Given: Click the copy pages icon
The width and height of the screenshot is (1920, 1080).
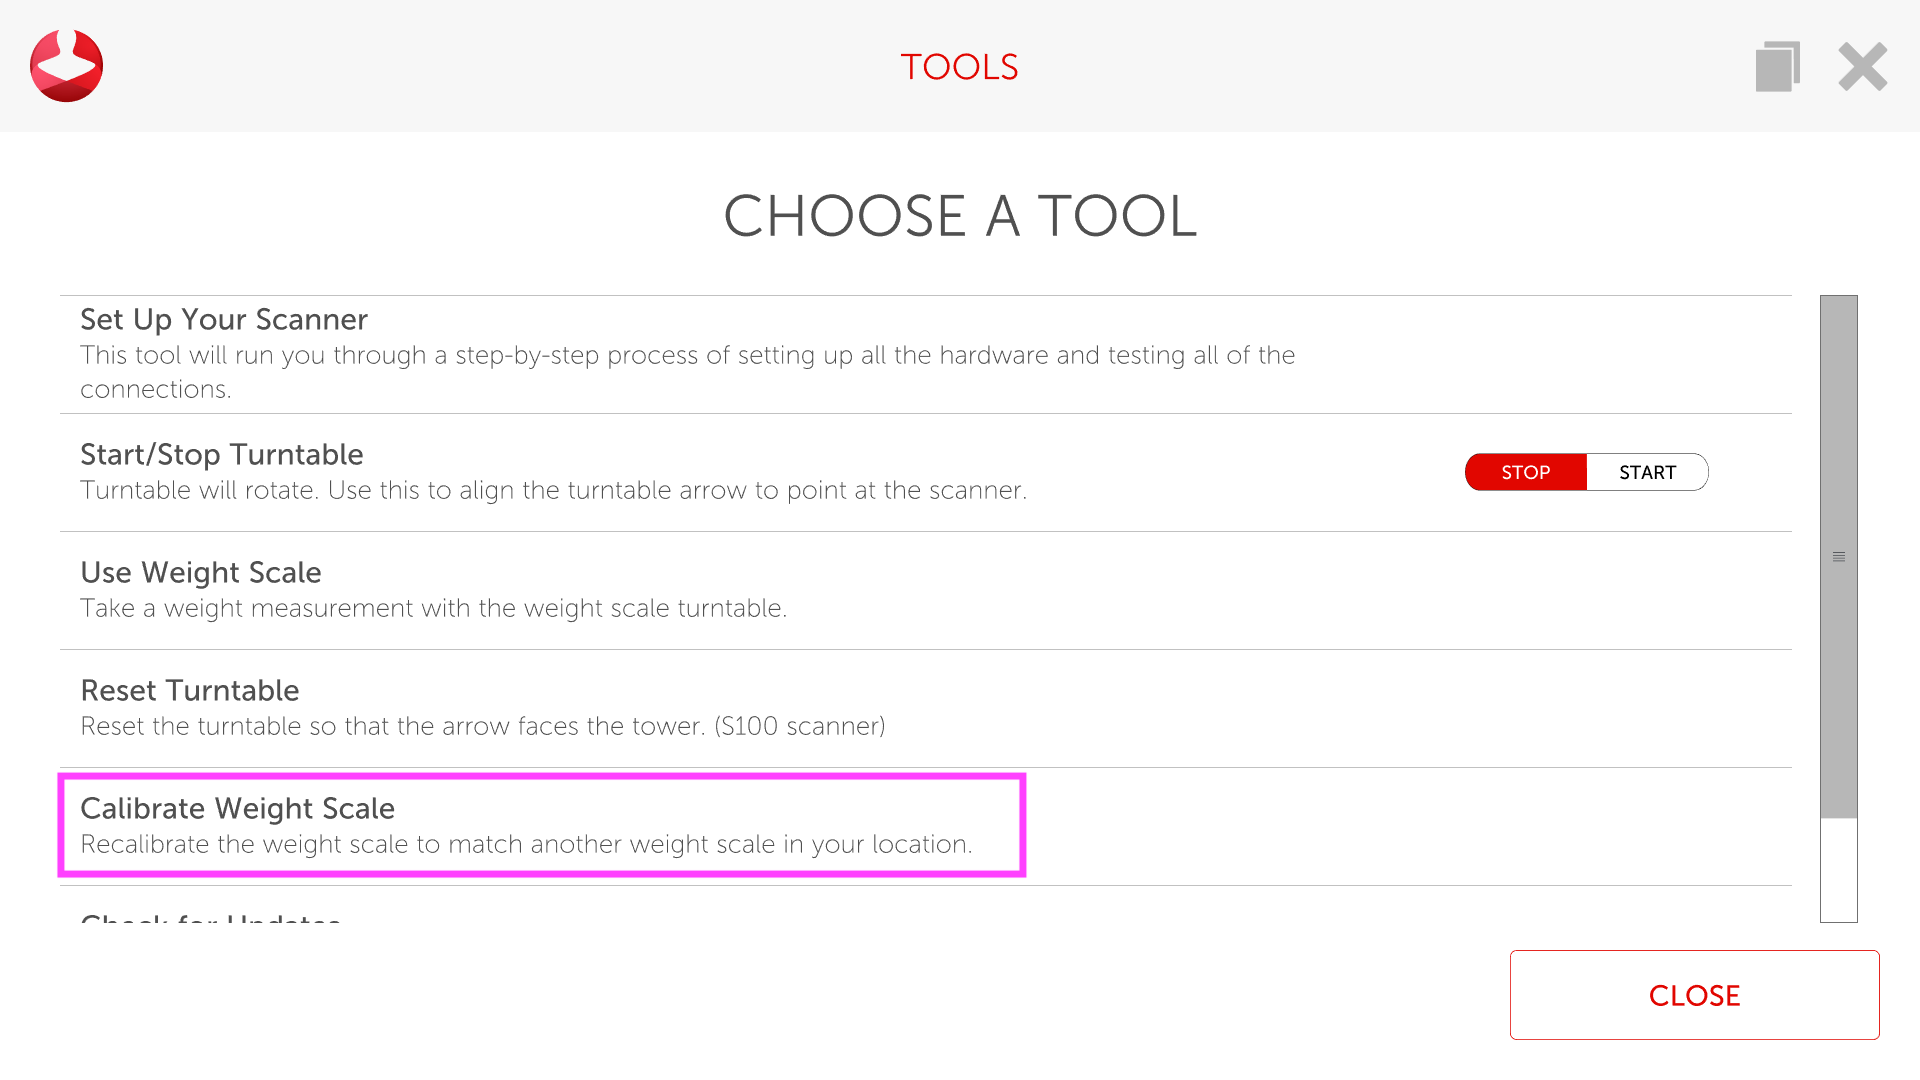Looking at the screenshot, I should 1777,67.
